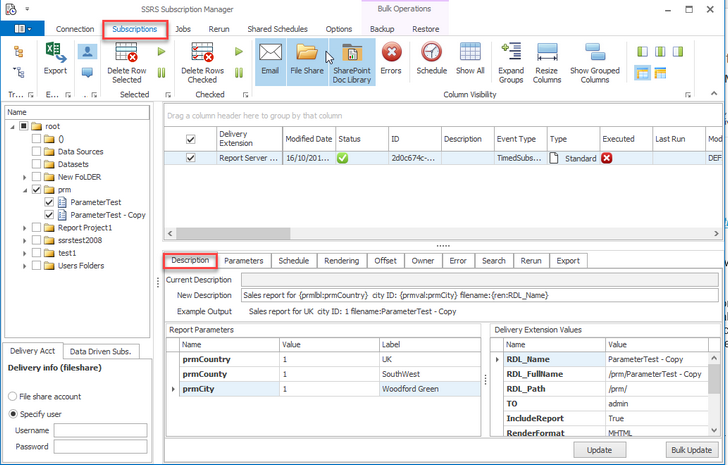
Task: Toggle the header checkbox in subscriptions grid
Action: (x=190, y=139)
